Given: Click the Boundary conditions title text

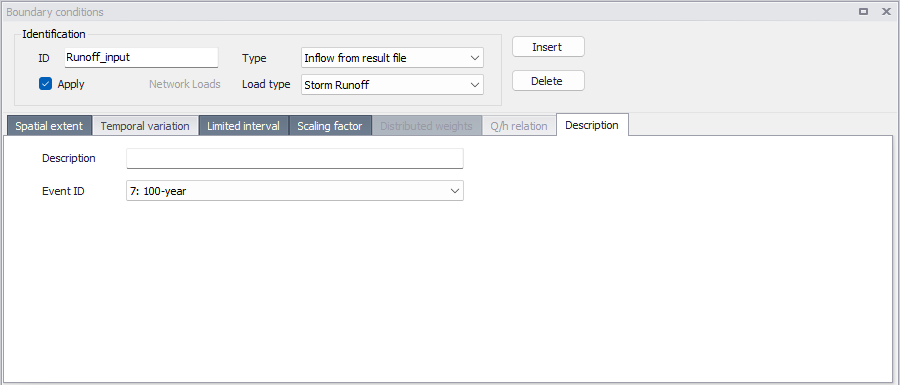Looking at the screenshot, I should click(x=55, y=11).
